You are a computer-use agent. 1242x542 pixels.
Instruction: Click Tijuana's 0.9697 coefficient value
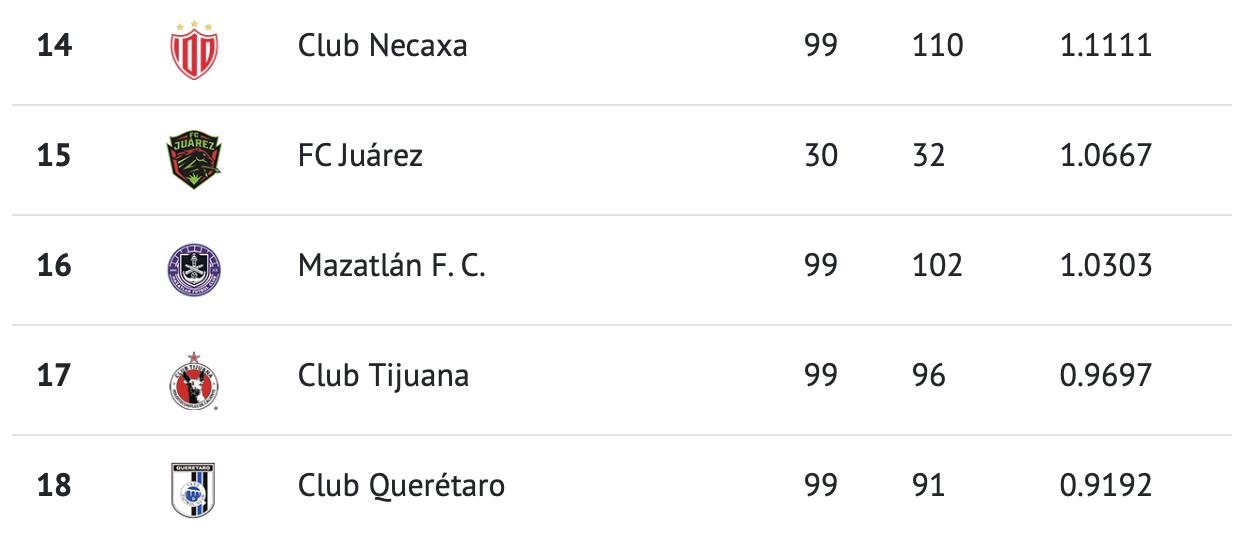click(x=1106, y=376)
